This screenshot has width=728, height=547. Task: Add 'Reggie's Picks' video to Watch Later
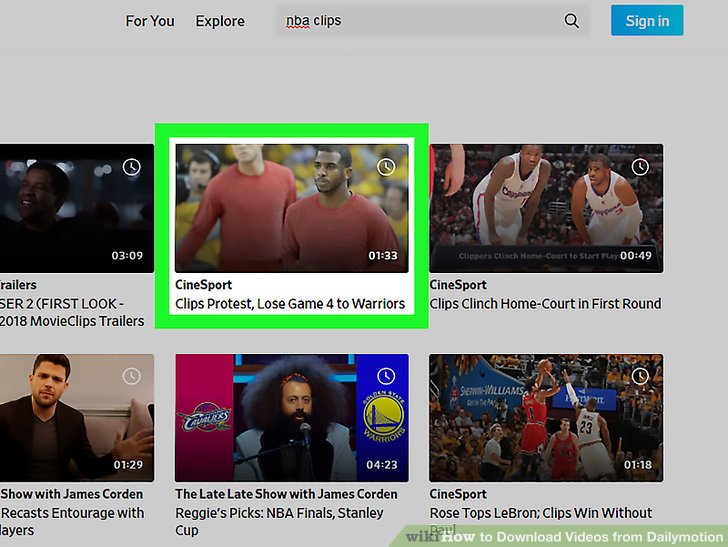[386, 376]
